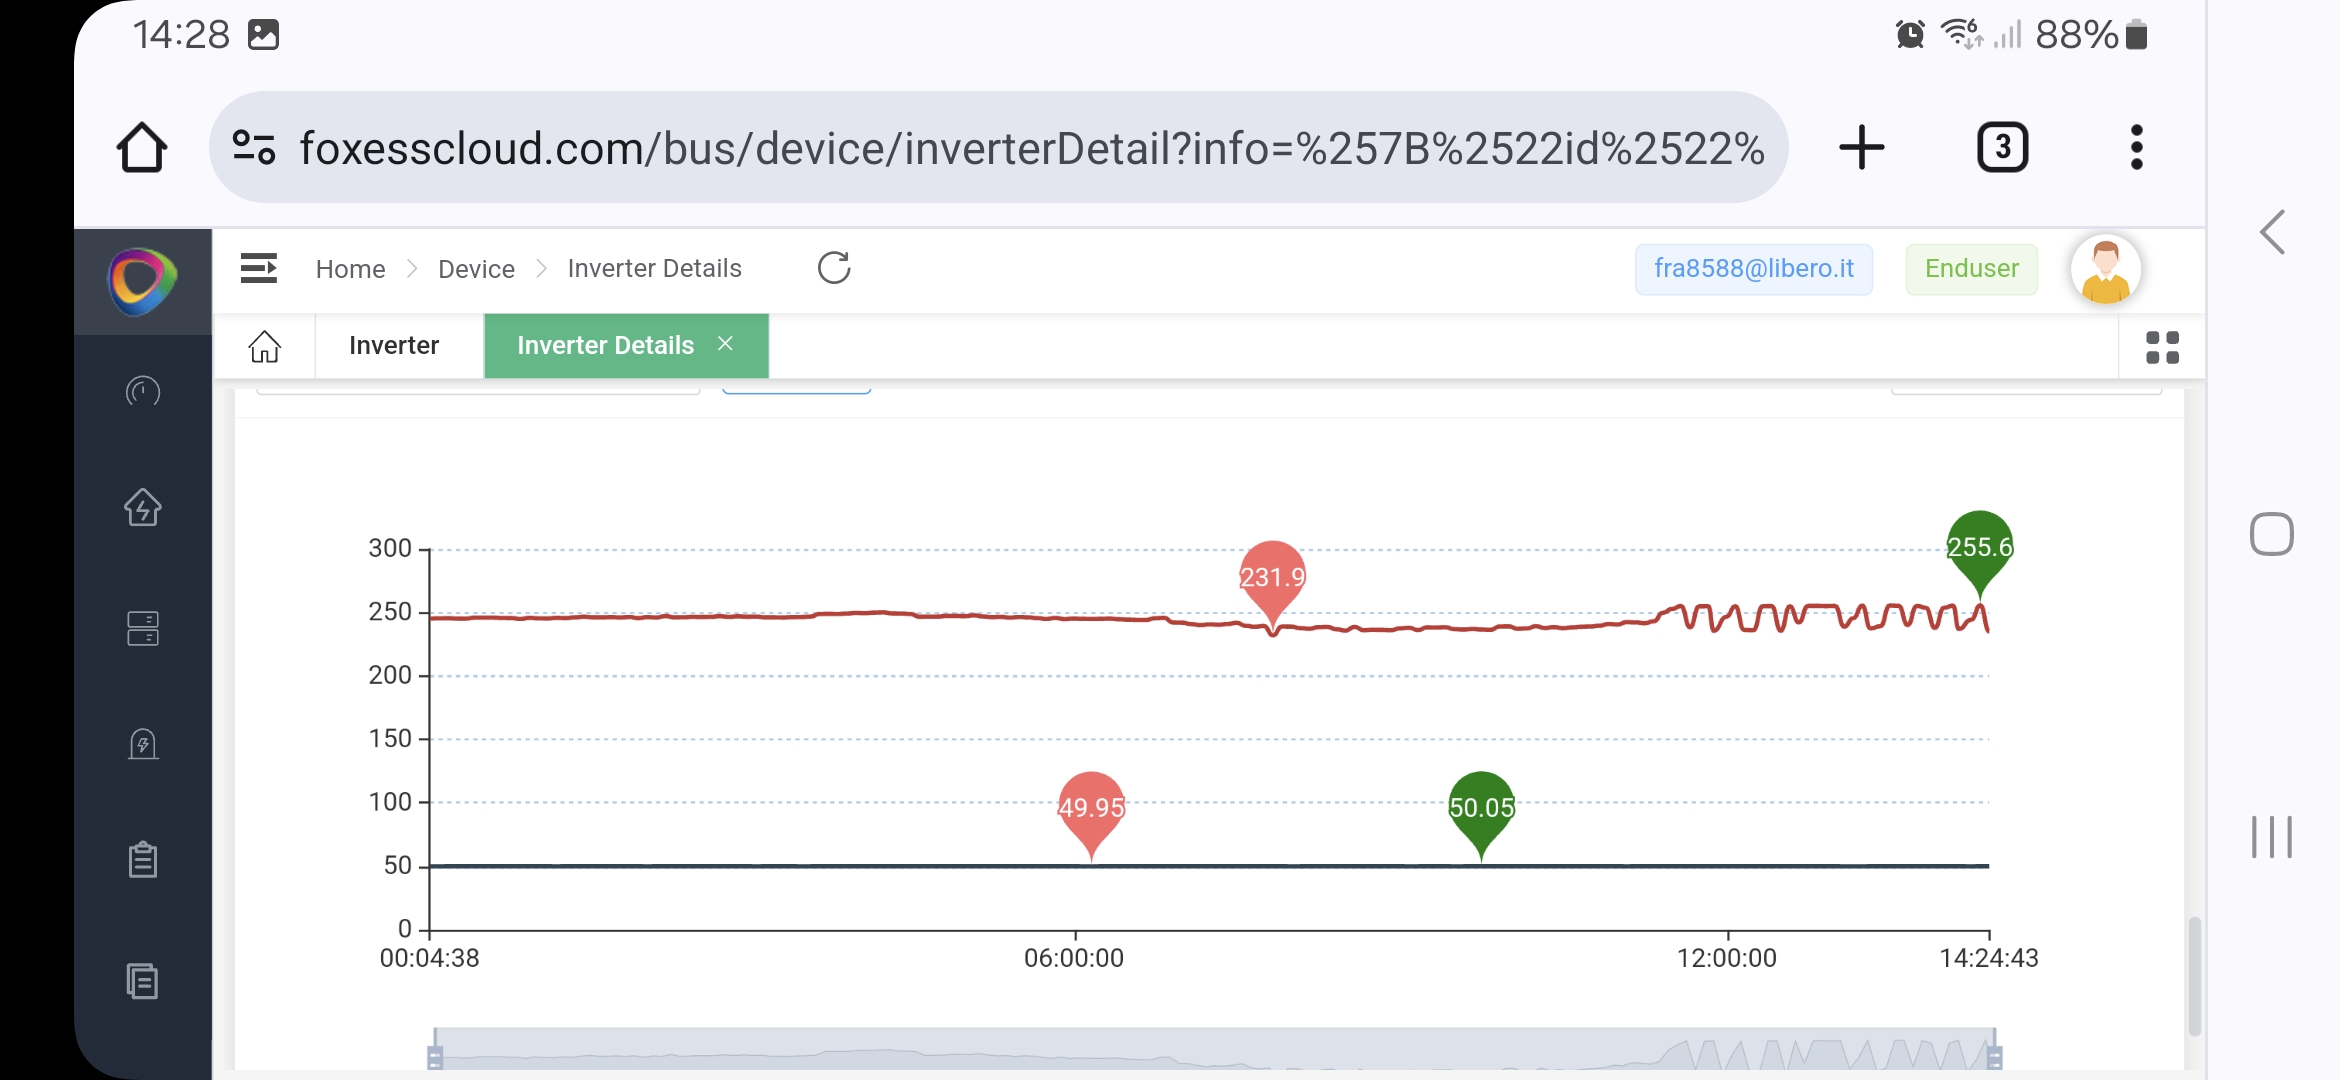Tap the browser address bar URL
The width and height of the screenshot is (2340, 1080).
pyautogui.click(x=1030, y=148)
